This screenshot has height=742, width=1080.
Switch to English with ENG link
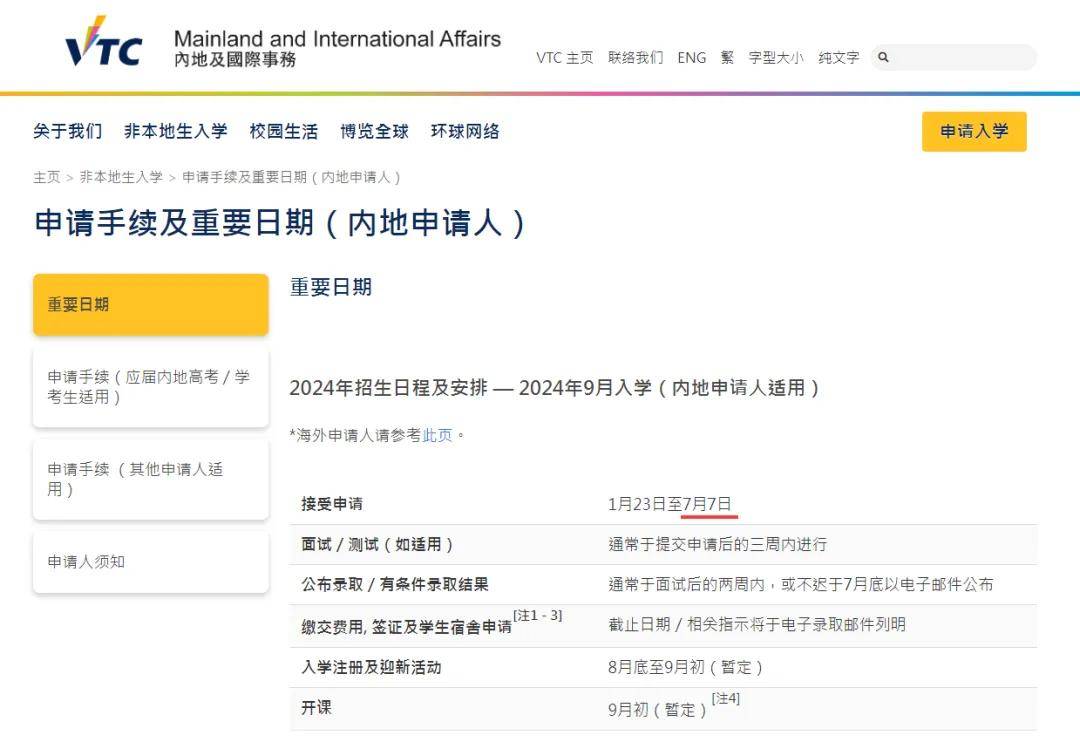[x=691, y=58]
